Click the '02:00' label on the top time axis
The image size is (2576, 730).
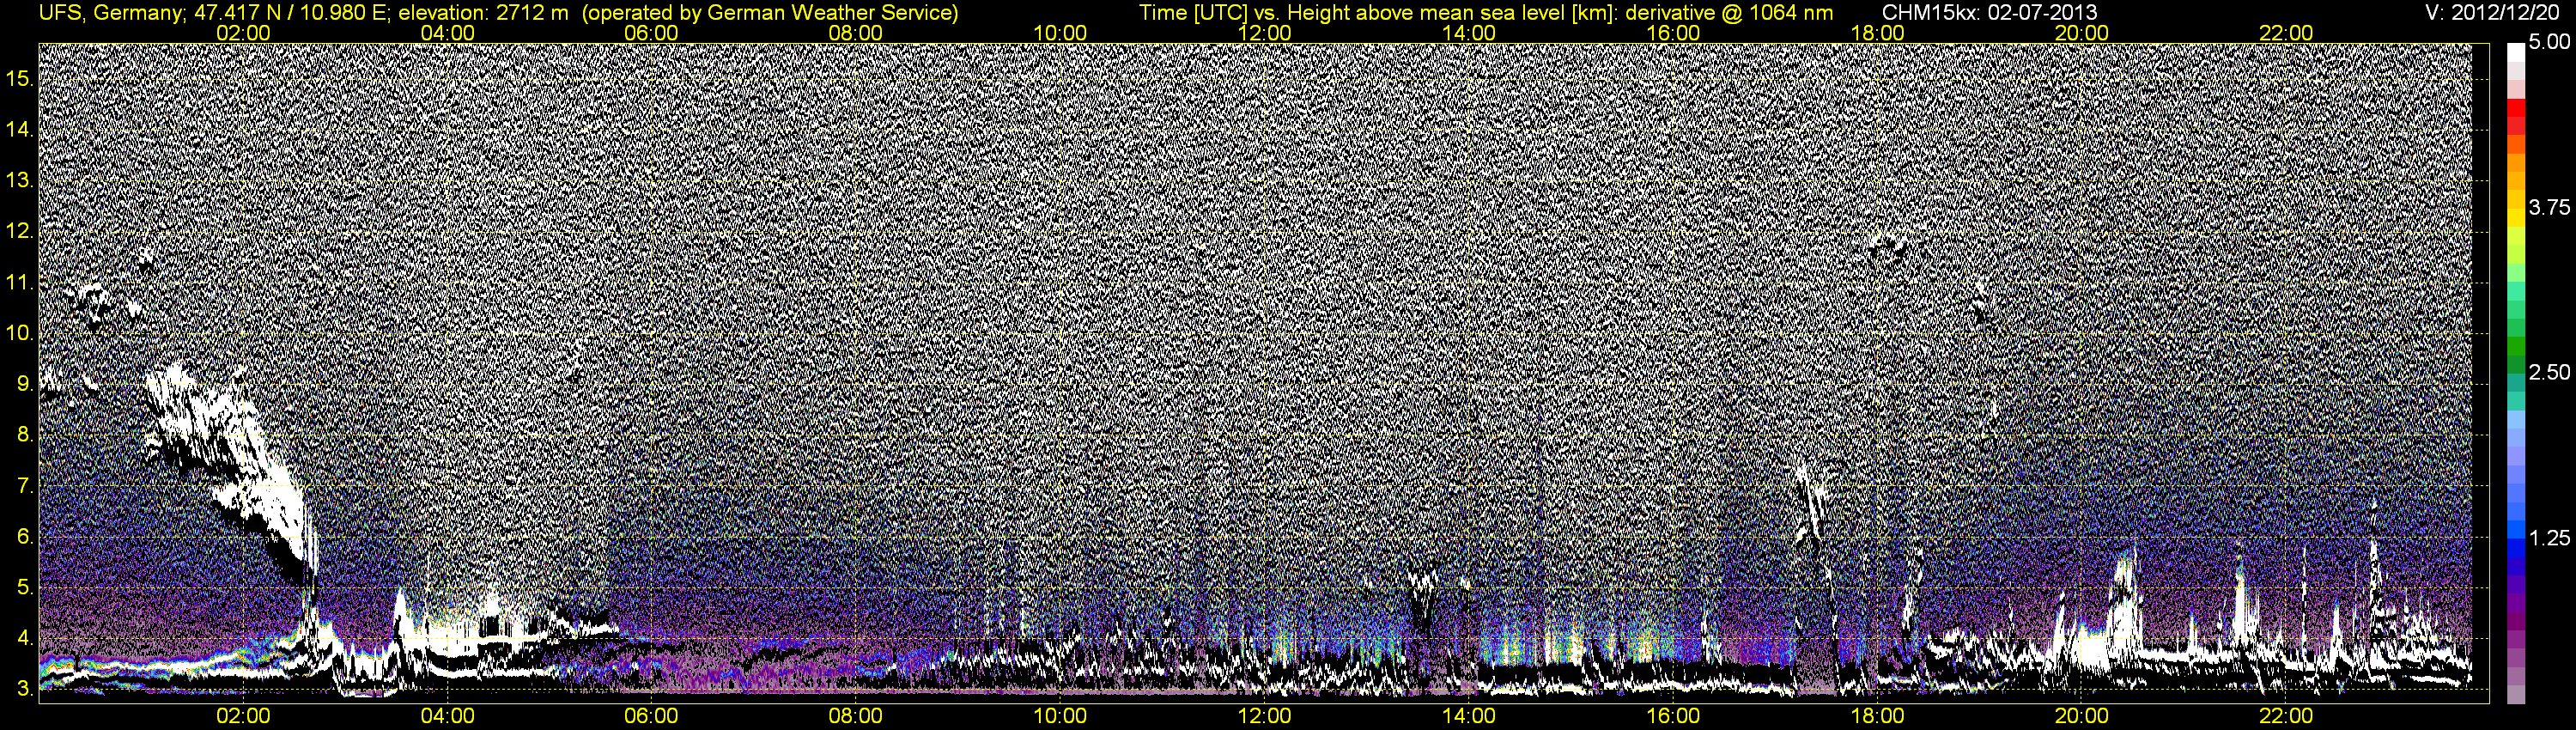coord(243,32)
